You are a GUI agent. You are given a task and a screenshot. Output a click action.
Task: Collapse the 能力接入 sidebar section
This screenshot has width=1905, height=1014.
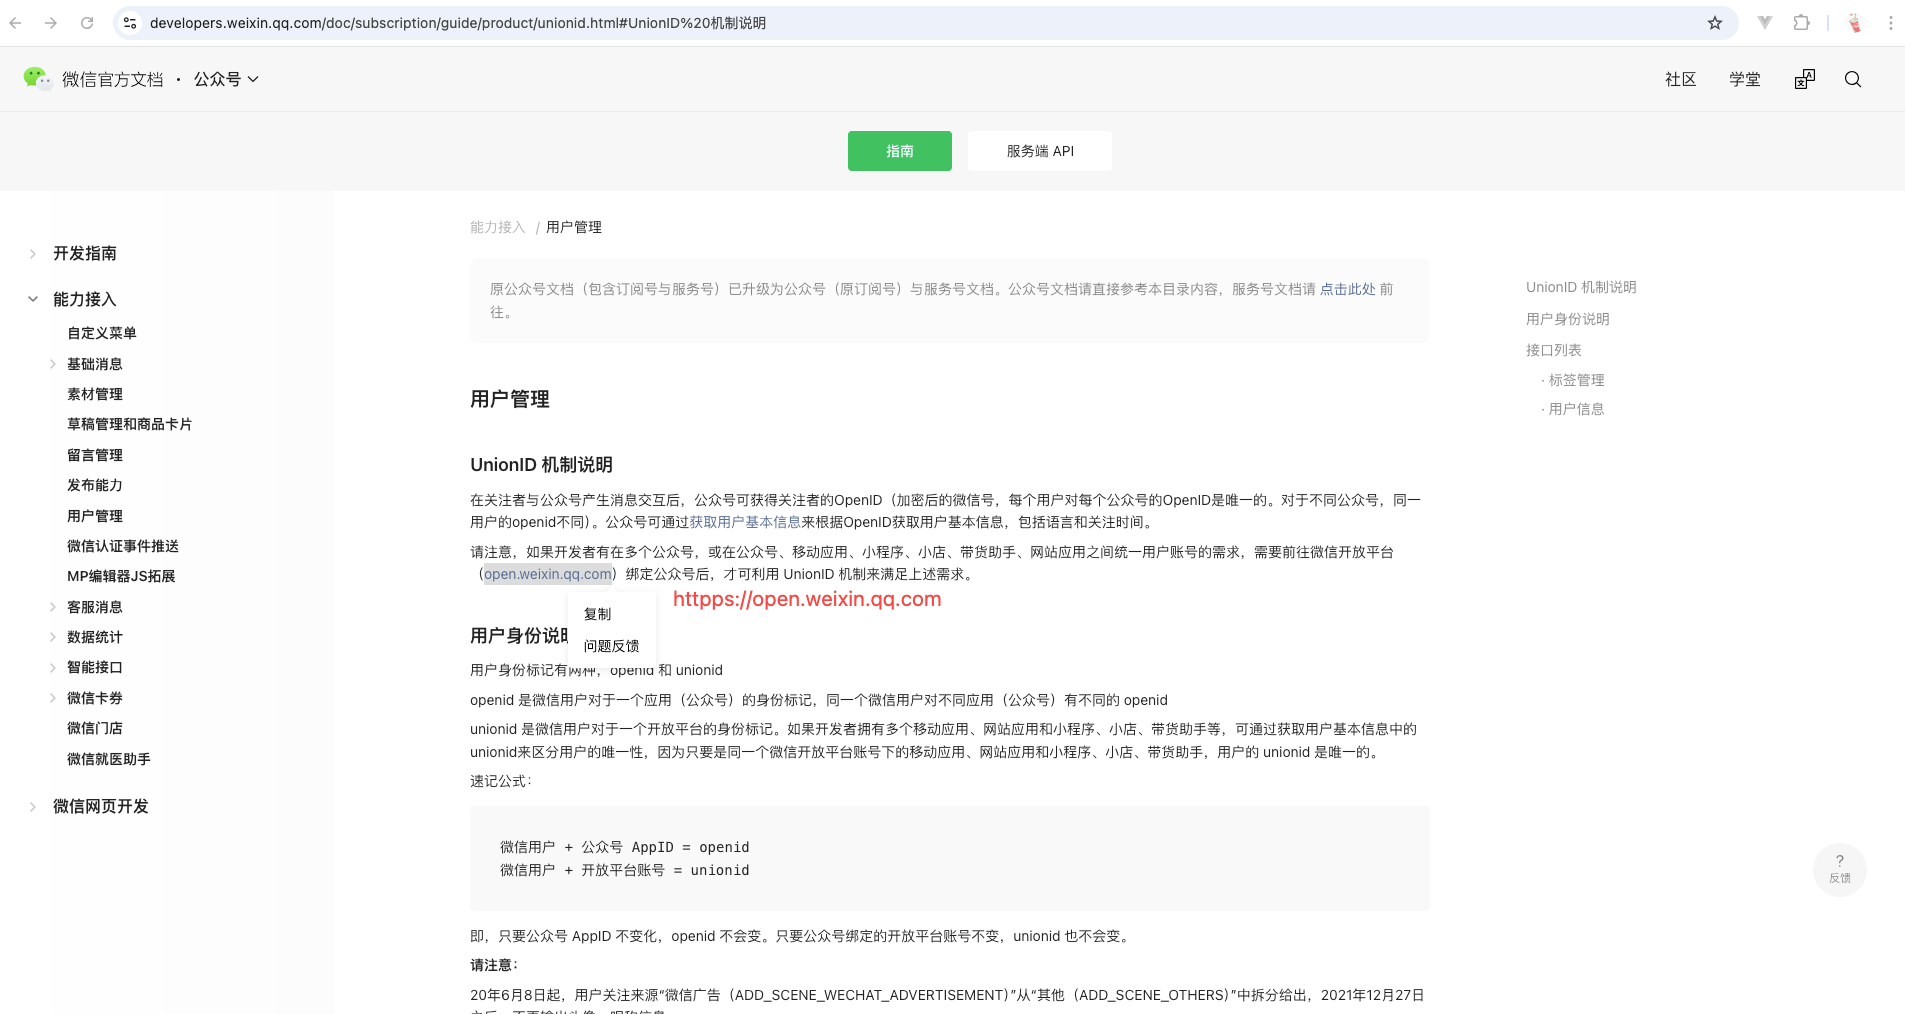click(33, 299)
